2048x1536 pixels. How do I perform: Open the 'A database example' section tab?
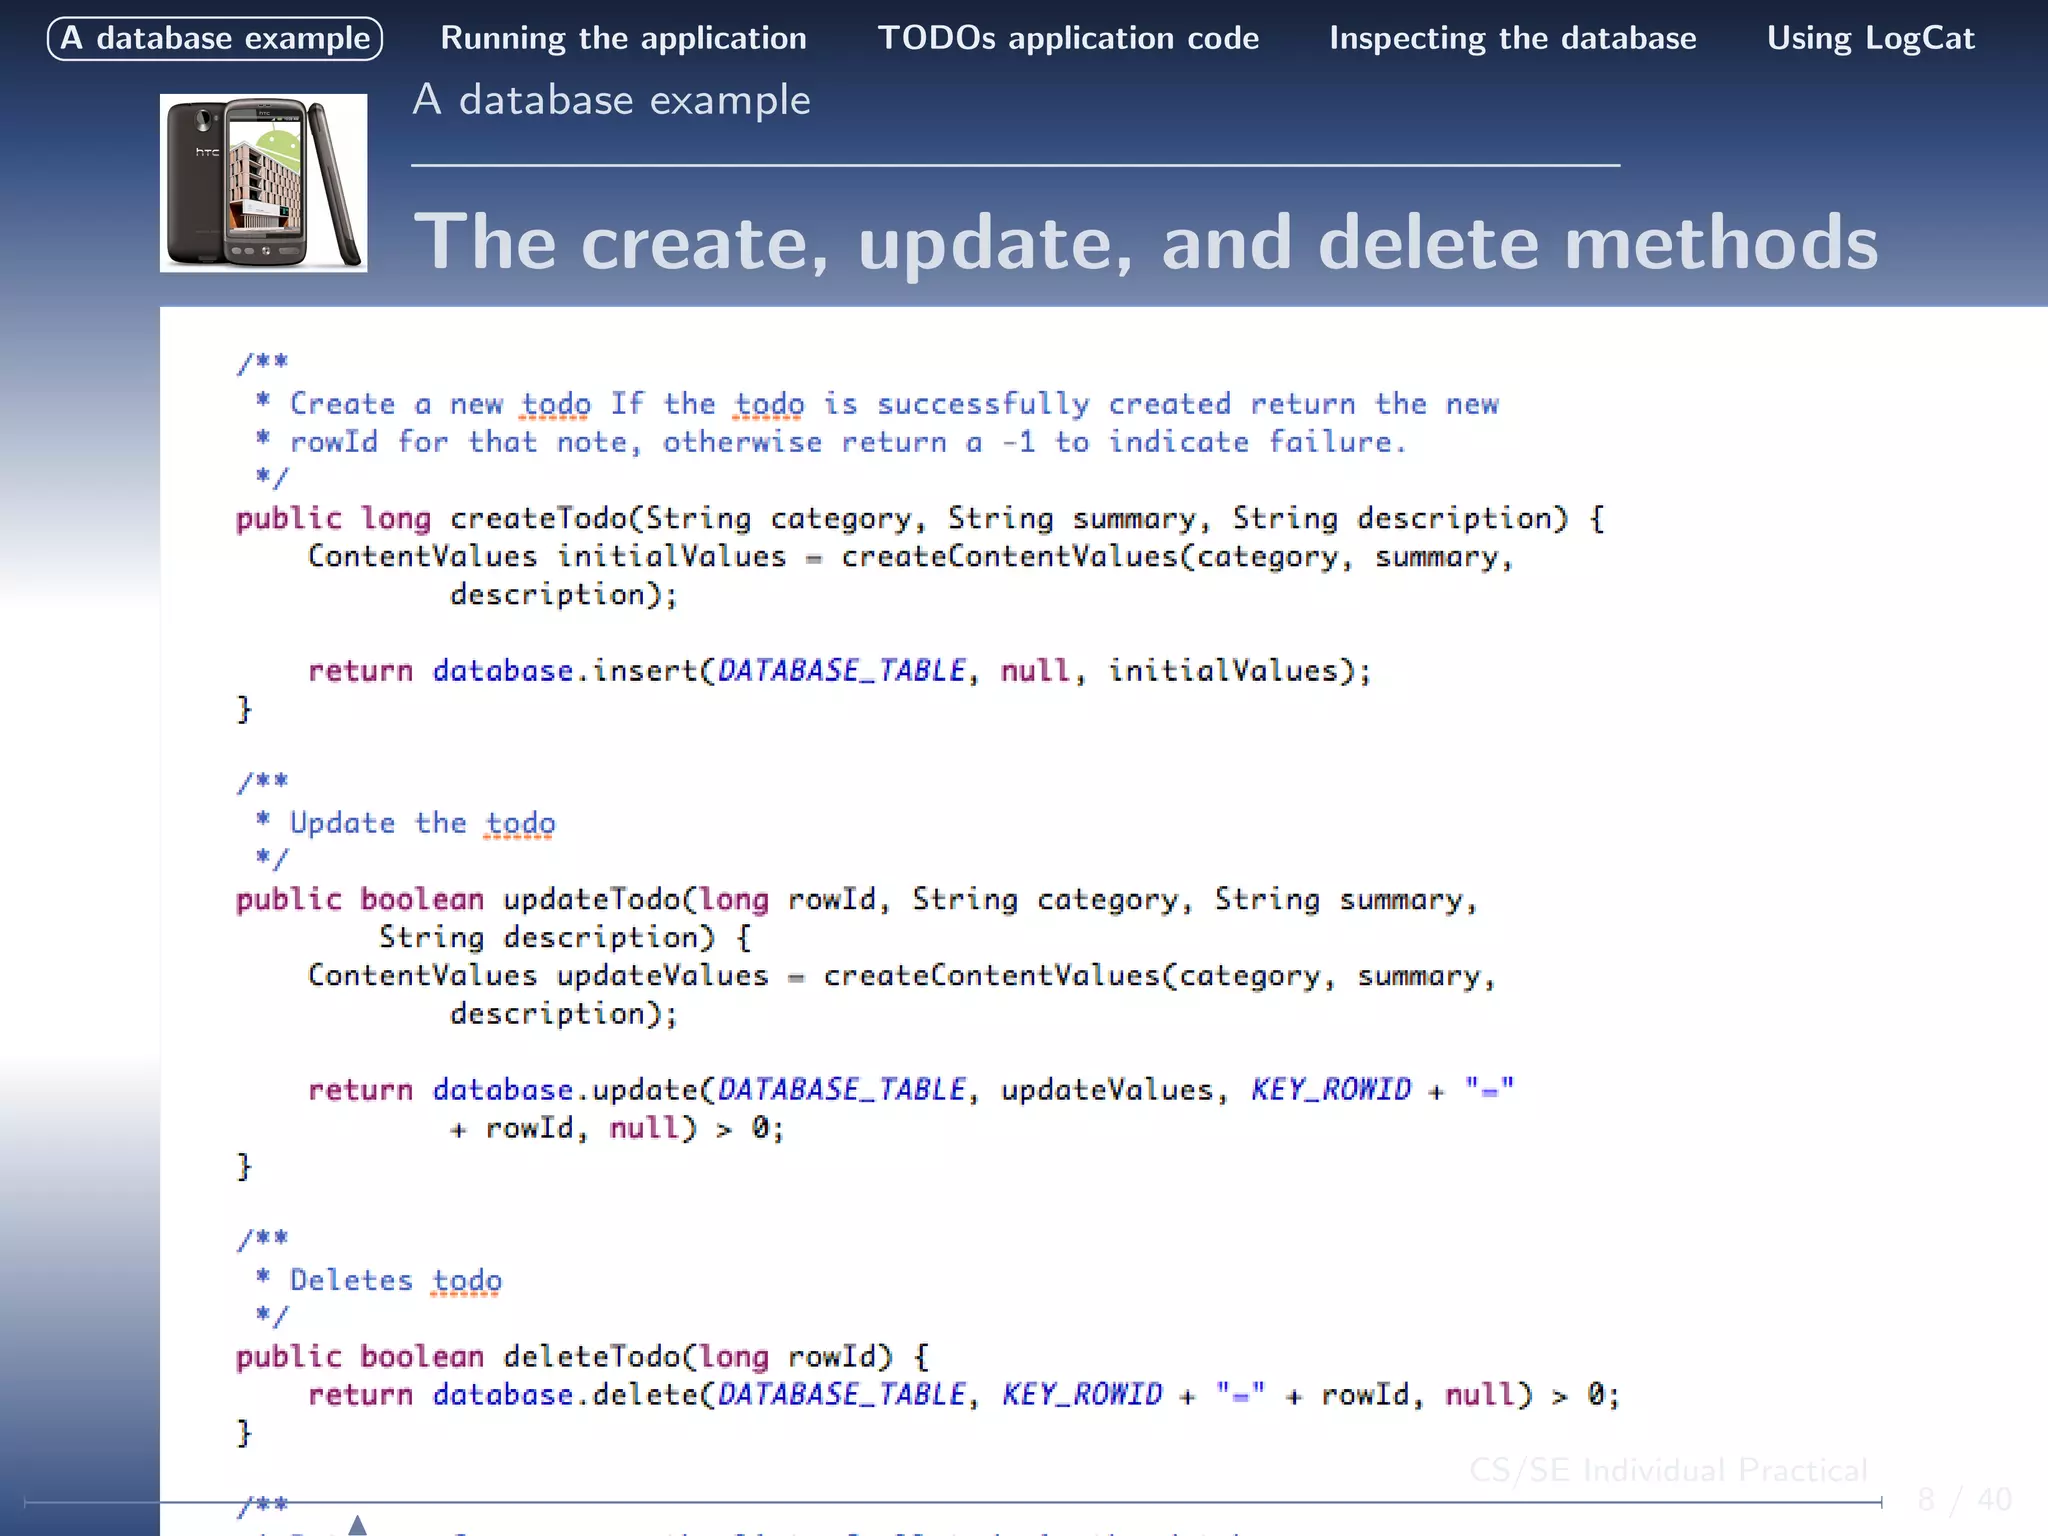pos(215,38)
